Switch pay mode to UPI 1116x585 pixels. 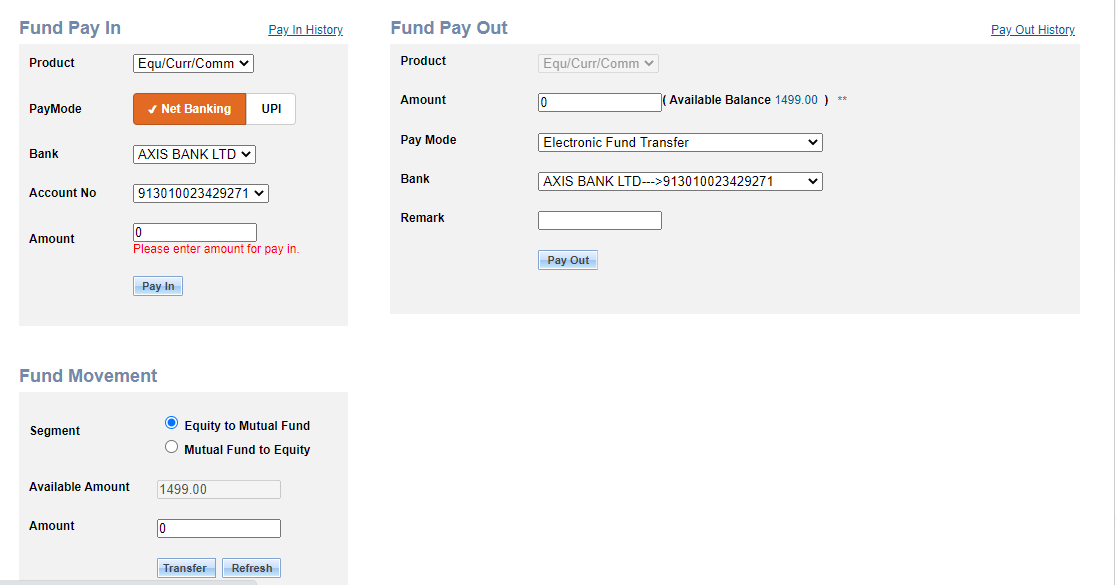coord(271,109)
